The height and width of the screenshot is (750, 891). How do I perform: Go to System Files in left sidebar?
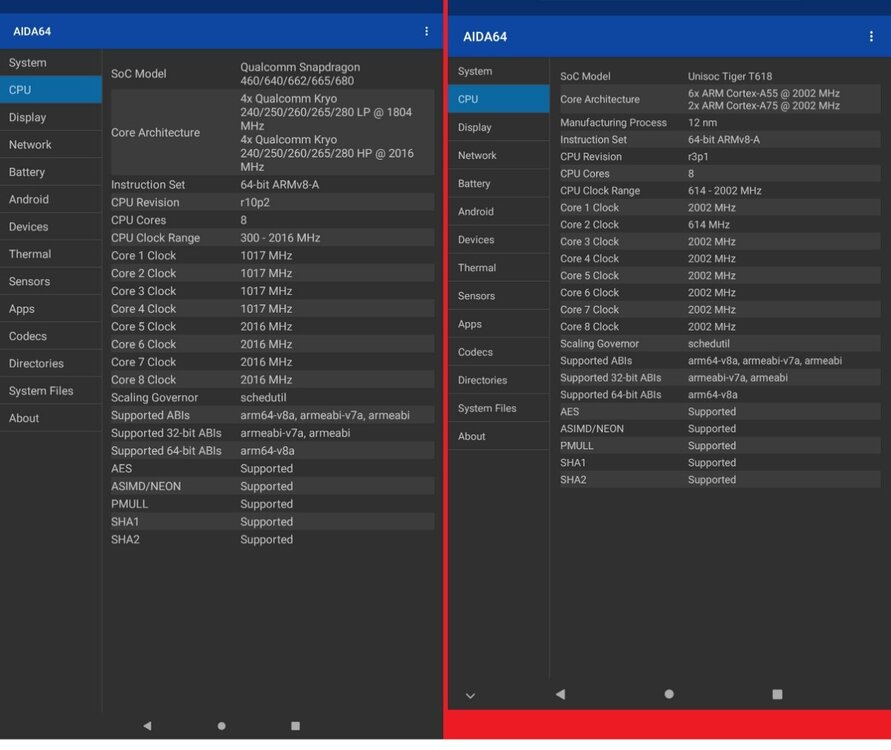(x=51, y=391)
